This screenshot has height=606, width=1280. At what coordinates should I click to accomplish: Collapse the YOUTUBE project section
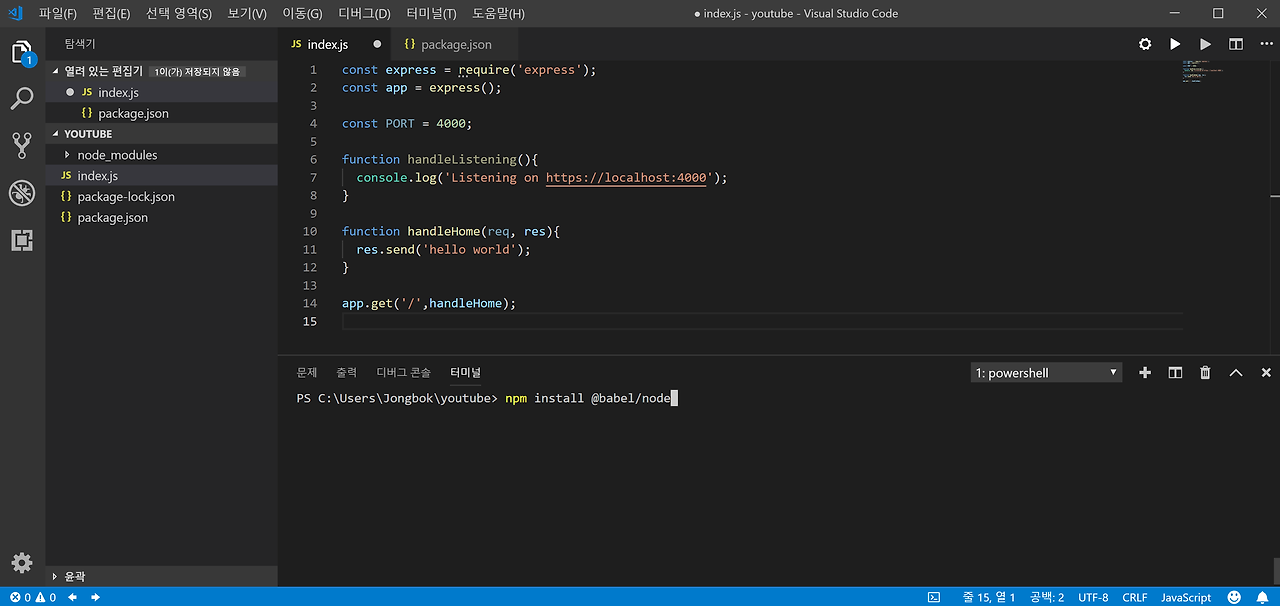point(88,134)
